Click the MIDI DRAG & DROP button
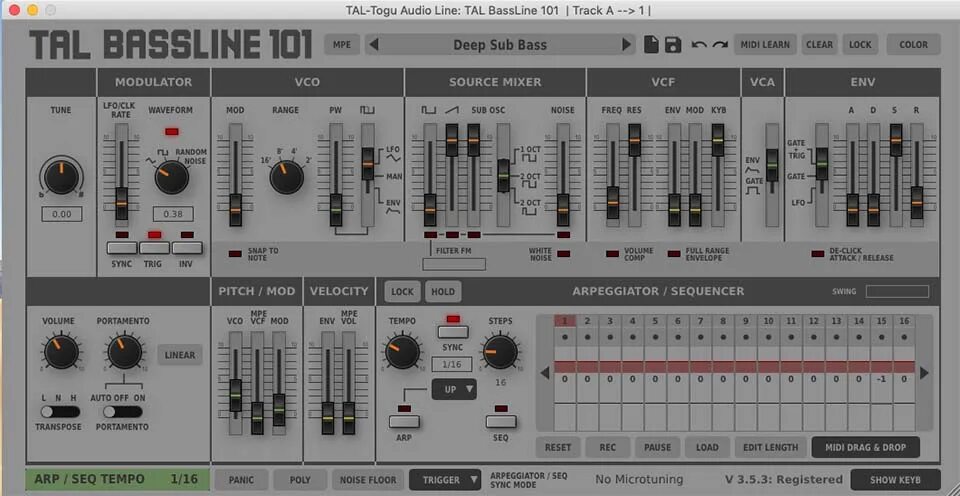The width and height of the screenshot is (960, 496). pyautogui.click(x=866, y=448)
